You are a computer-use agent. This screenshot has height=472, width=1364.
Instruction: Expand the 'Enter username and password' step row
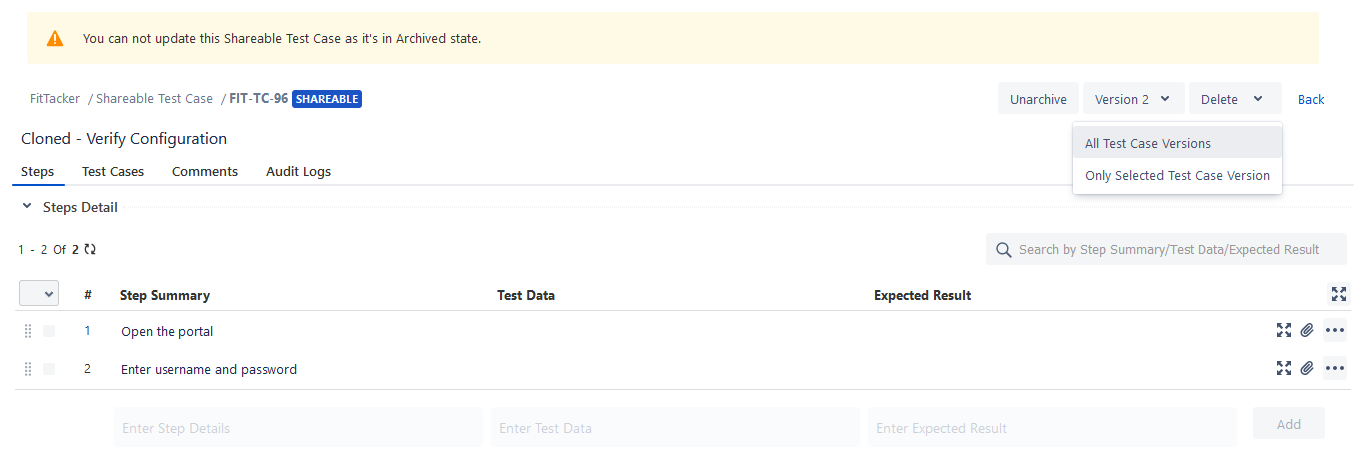[x=1284, y=368]
